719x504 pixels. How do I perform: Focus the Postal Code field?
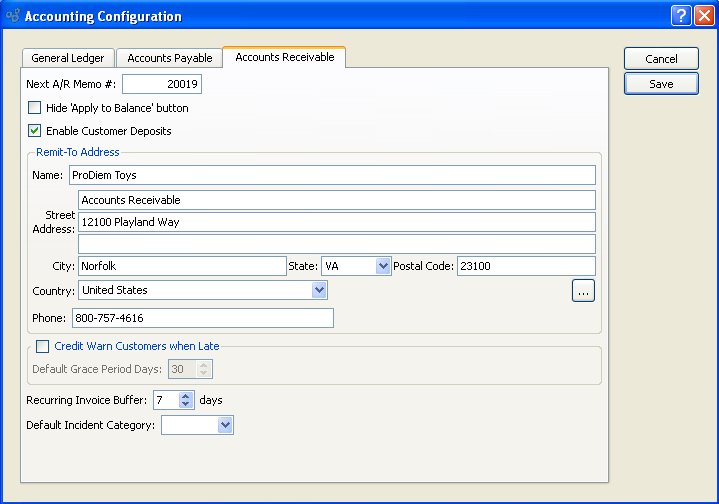click(525, 266)
